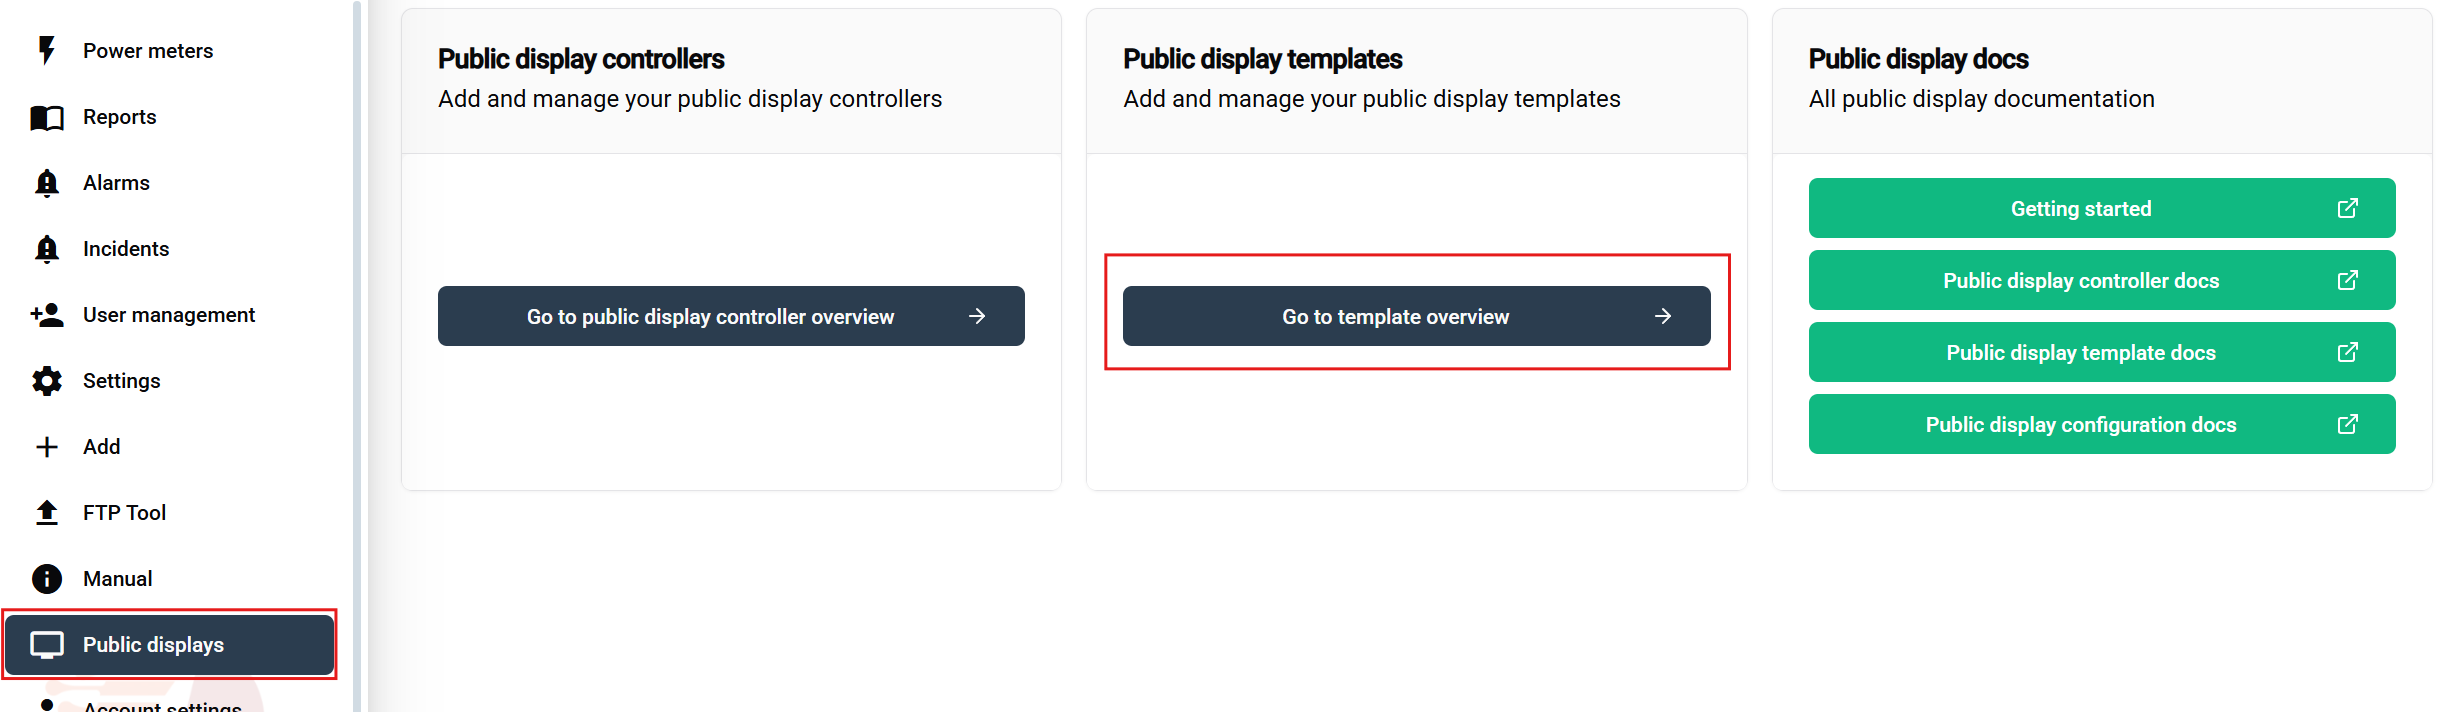The height and width of the screenshot is (712, 2444).
Task: Click the Alarms bell icon
Action: 46,183
